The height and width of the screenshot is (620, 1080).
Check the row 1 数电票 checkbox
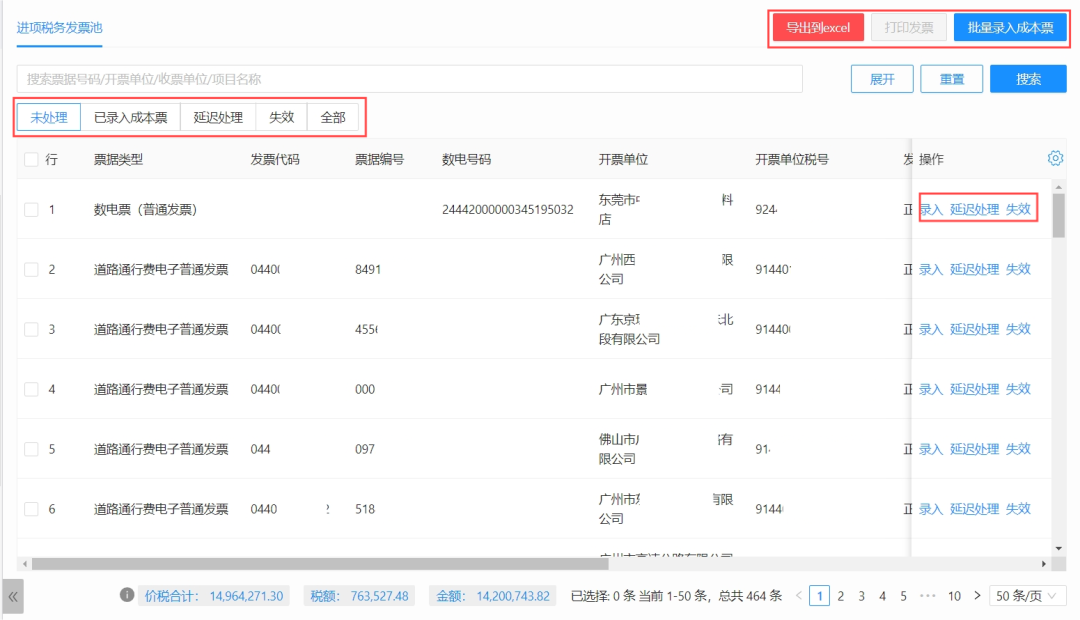point(31,209)
